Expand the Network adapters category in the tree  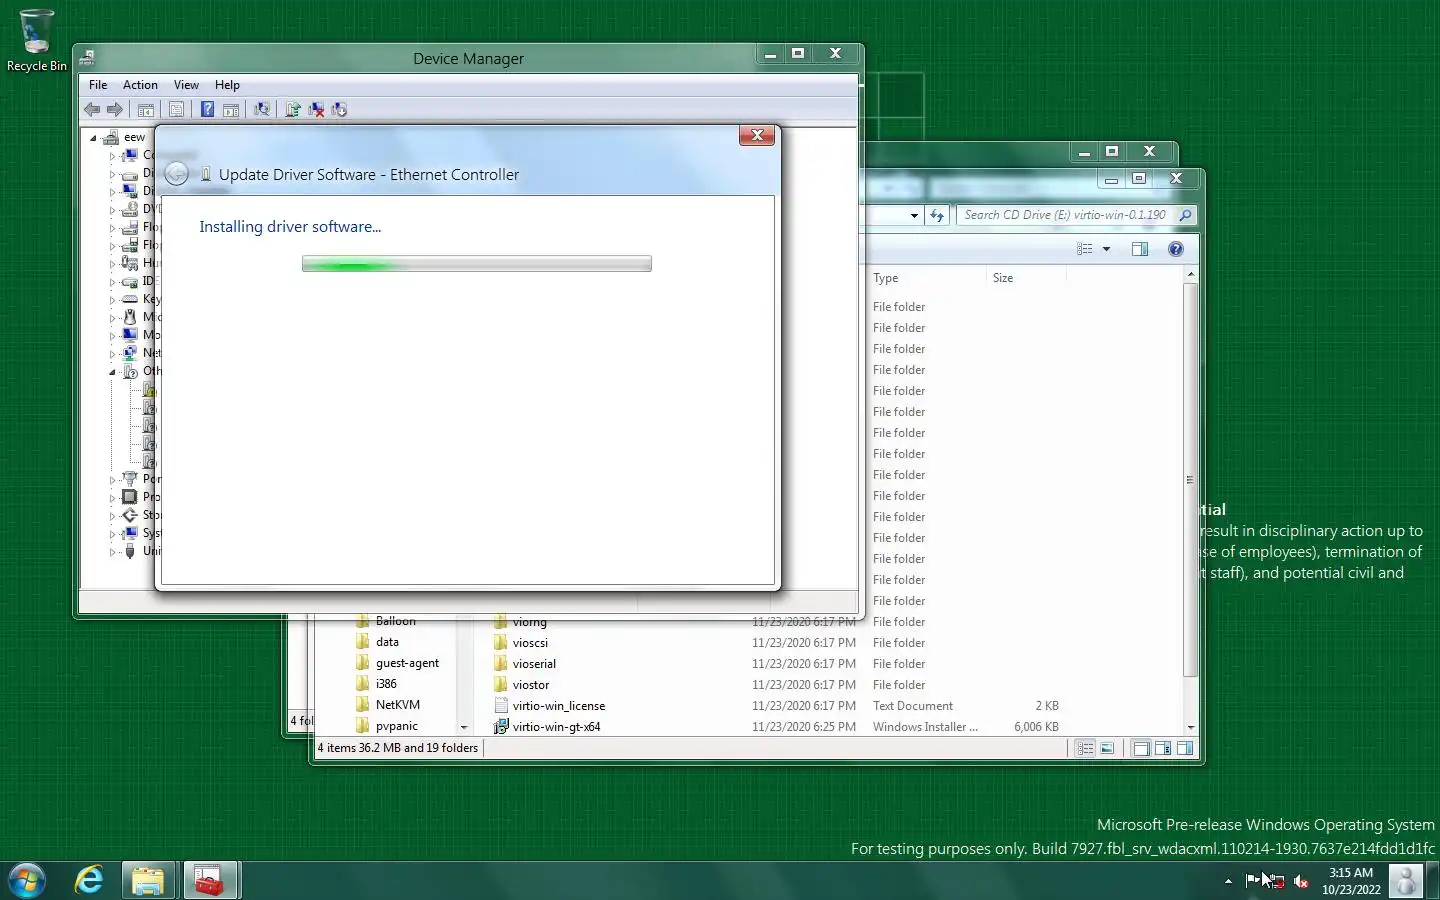click(112, 353)
